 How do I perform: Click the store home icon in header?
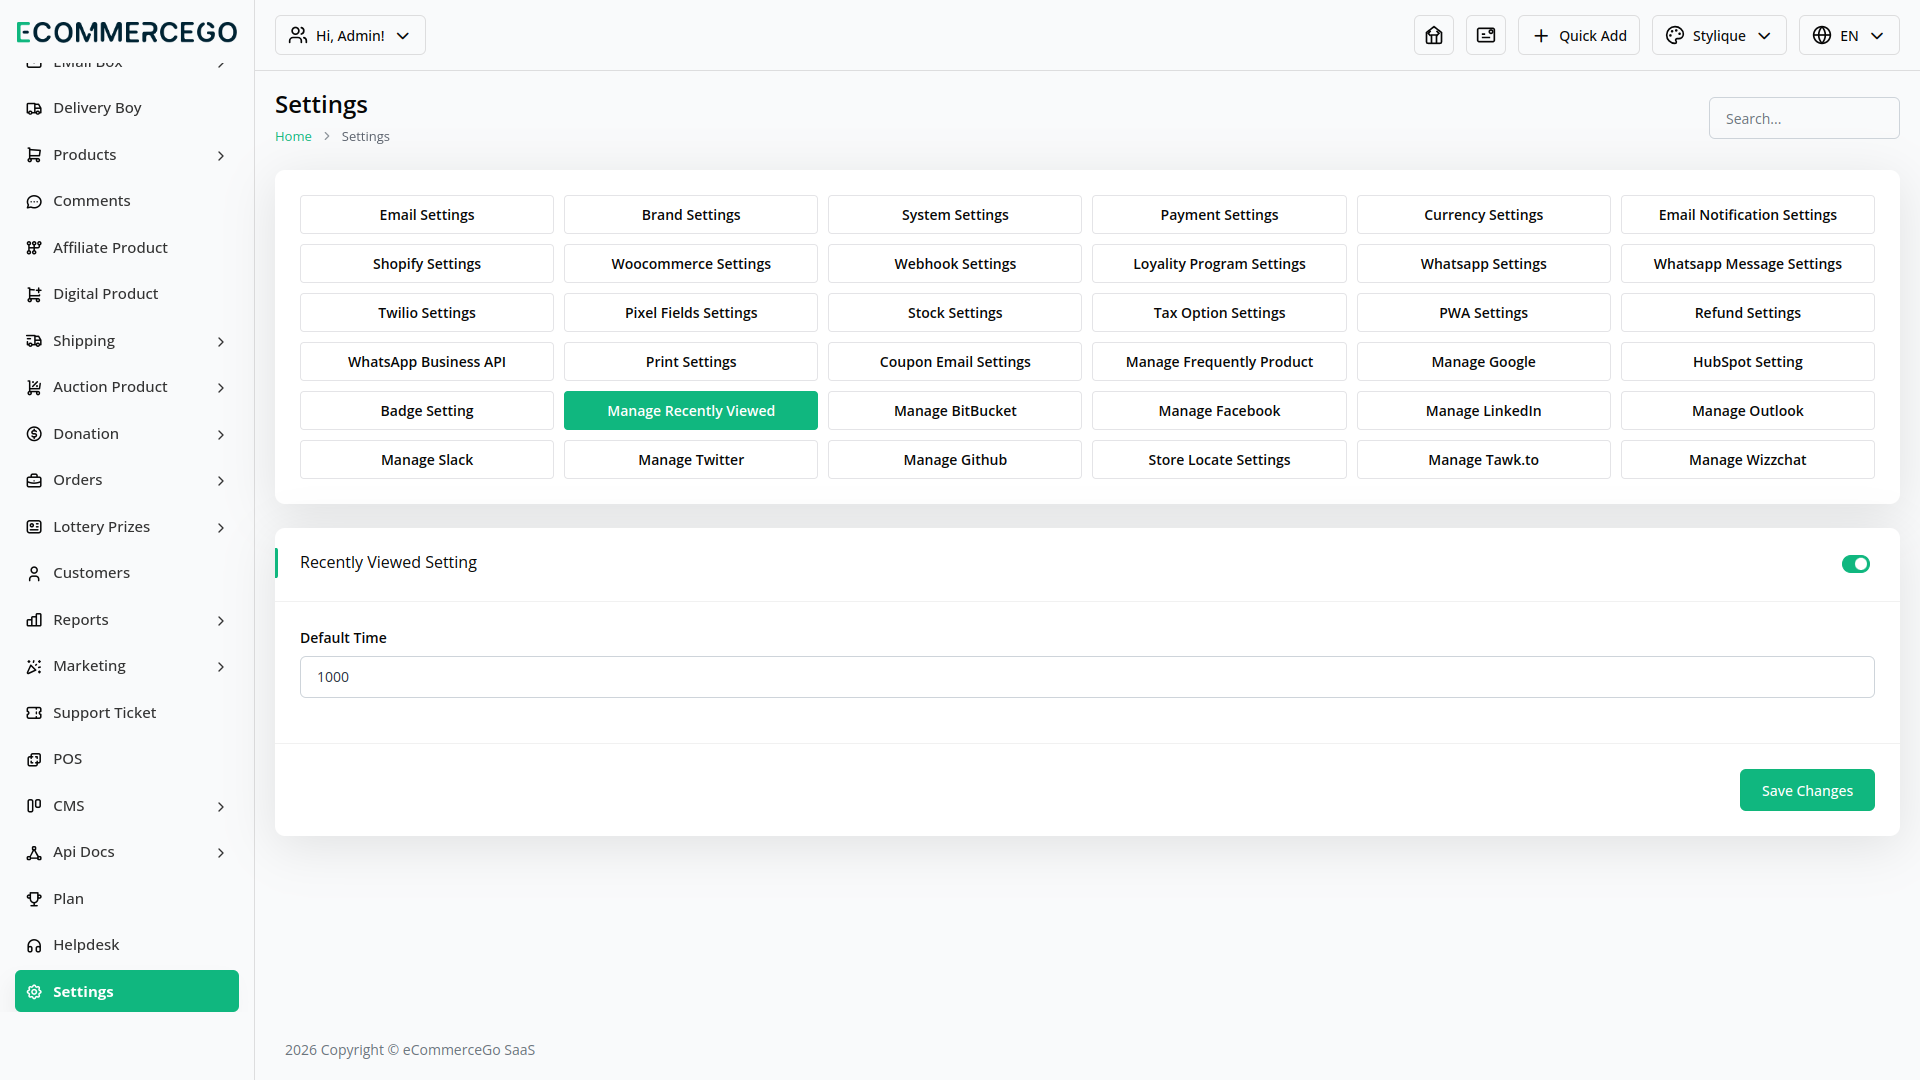click(1434, 35)
